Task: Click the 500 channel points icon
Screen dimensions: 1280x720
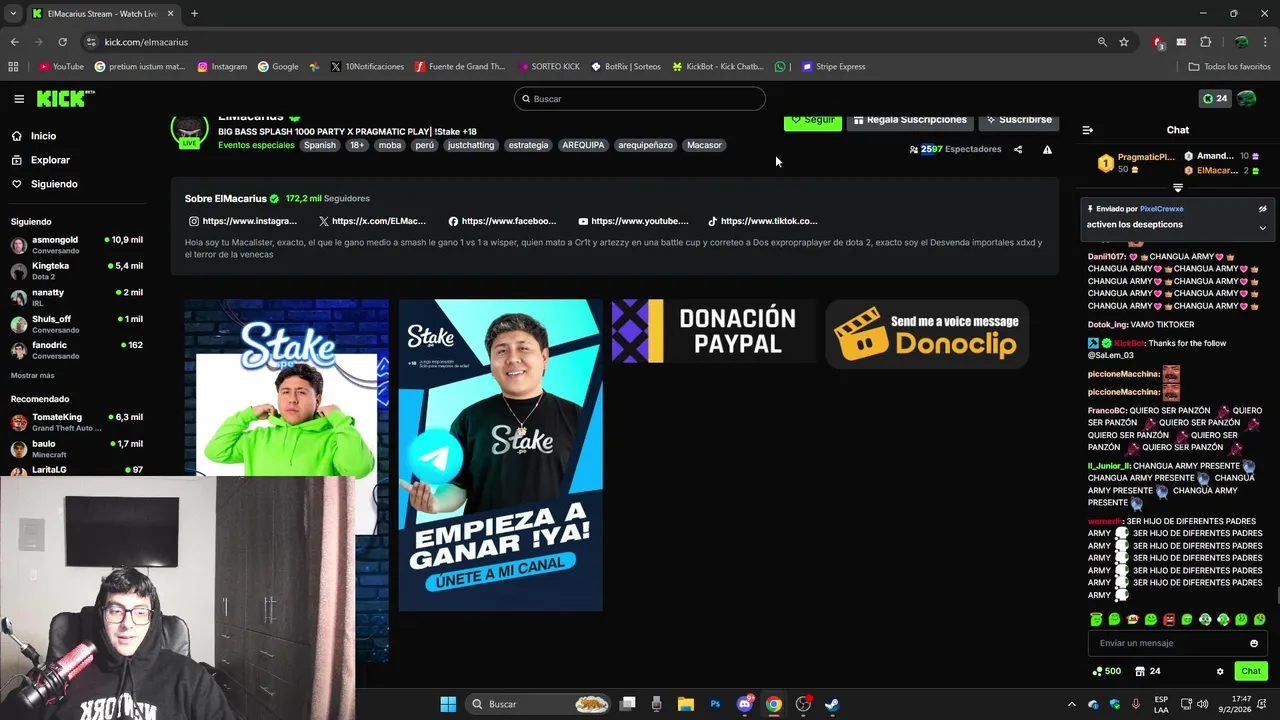Action: [1106, 671]
